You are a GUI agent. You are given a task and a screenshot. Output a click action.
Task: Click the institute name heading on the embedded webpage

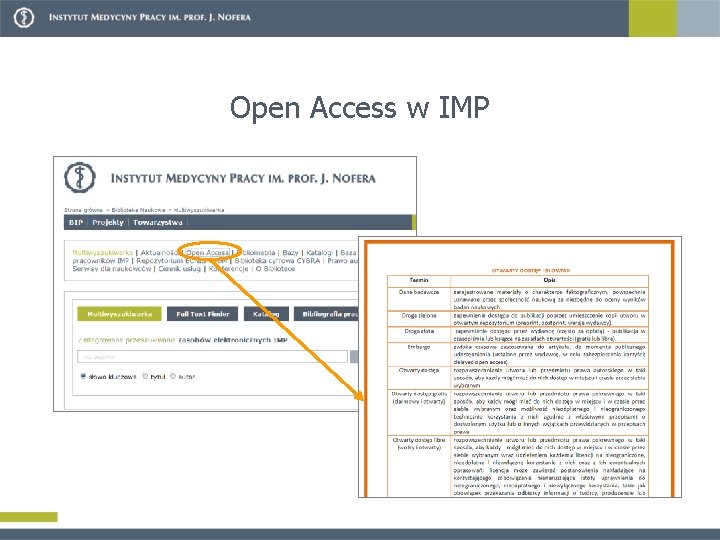243,178
